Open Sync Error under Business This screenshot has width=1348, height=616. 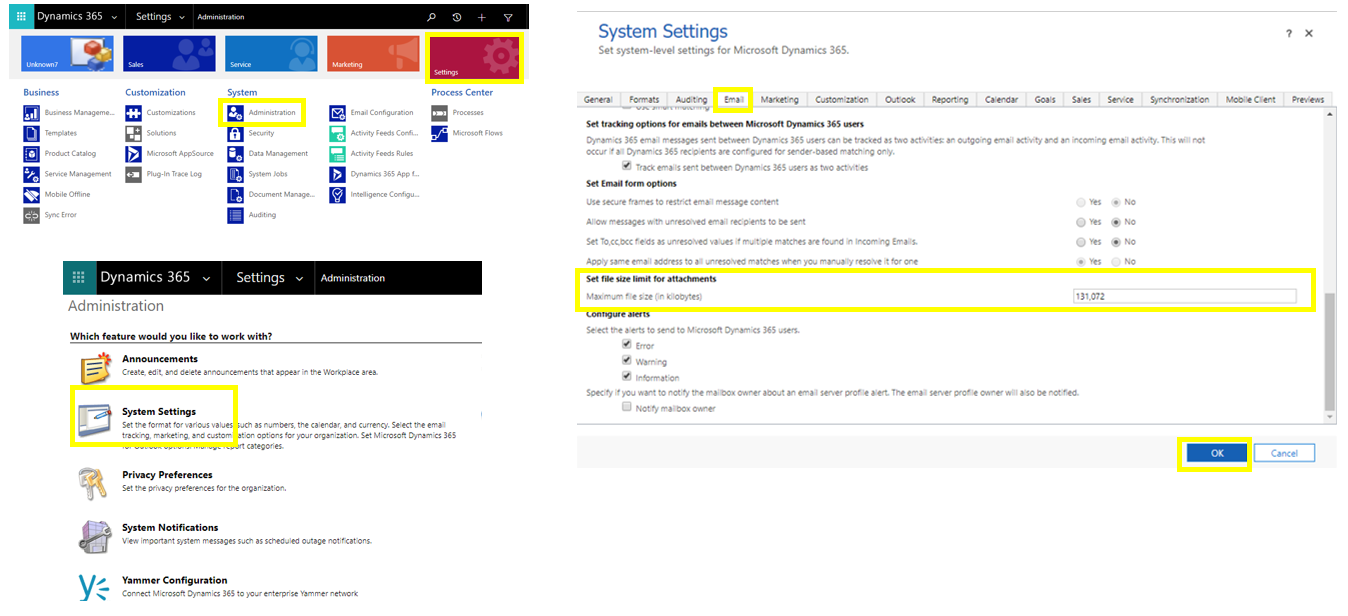[51, 215]
